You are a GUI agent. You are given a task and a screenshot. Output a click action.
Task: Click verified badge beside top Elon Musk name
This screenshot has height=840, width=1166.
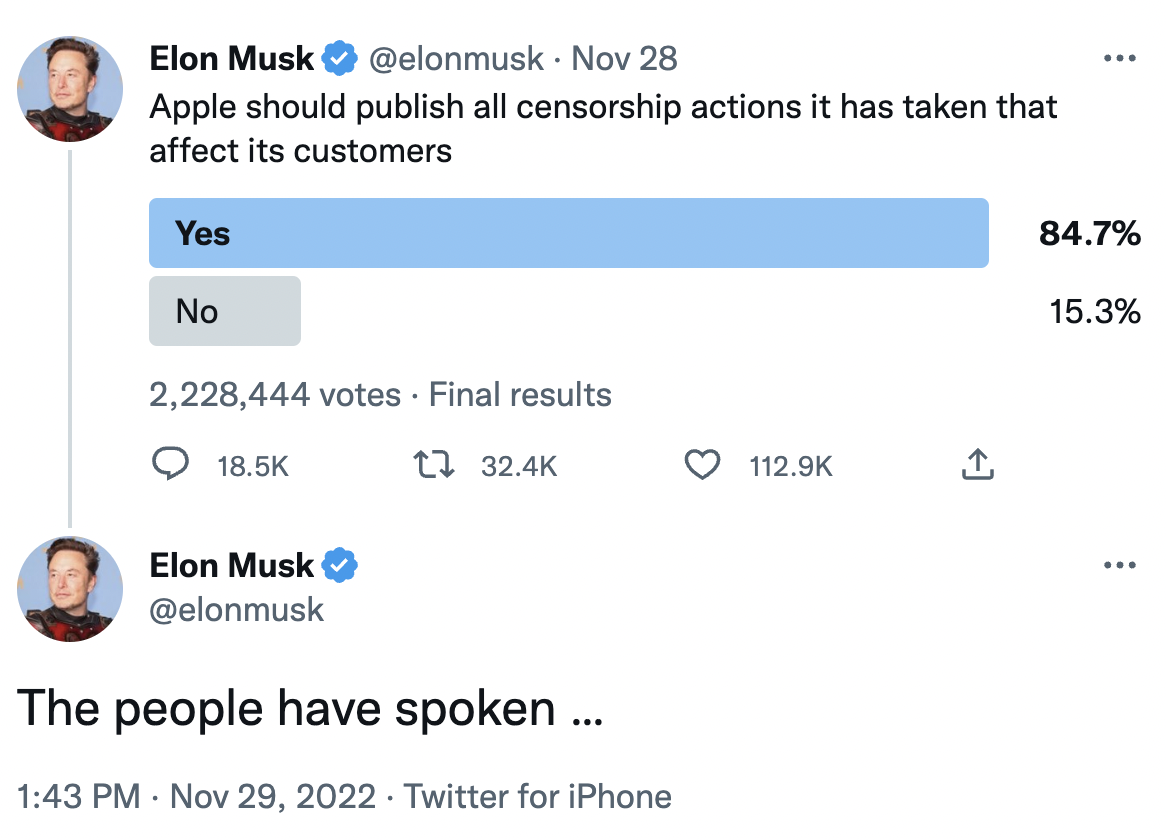click(340, 59)
